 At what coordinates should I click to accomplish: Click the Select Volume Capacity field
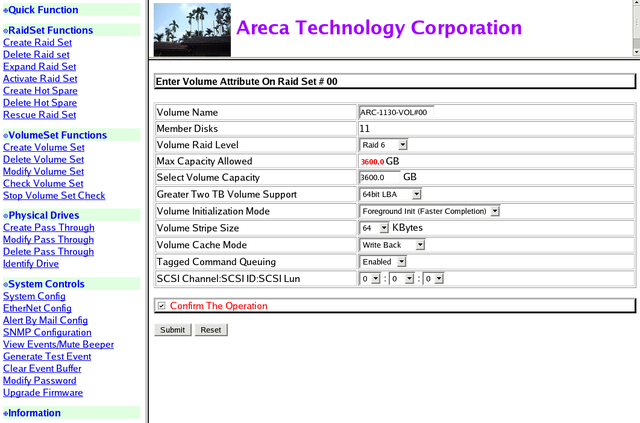tap(378, 177)
